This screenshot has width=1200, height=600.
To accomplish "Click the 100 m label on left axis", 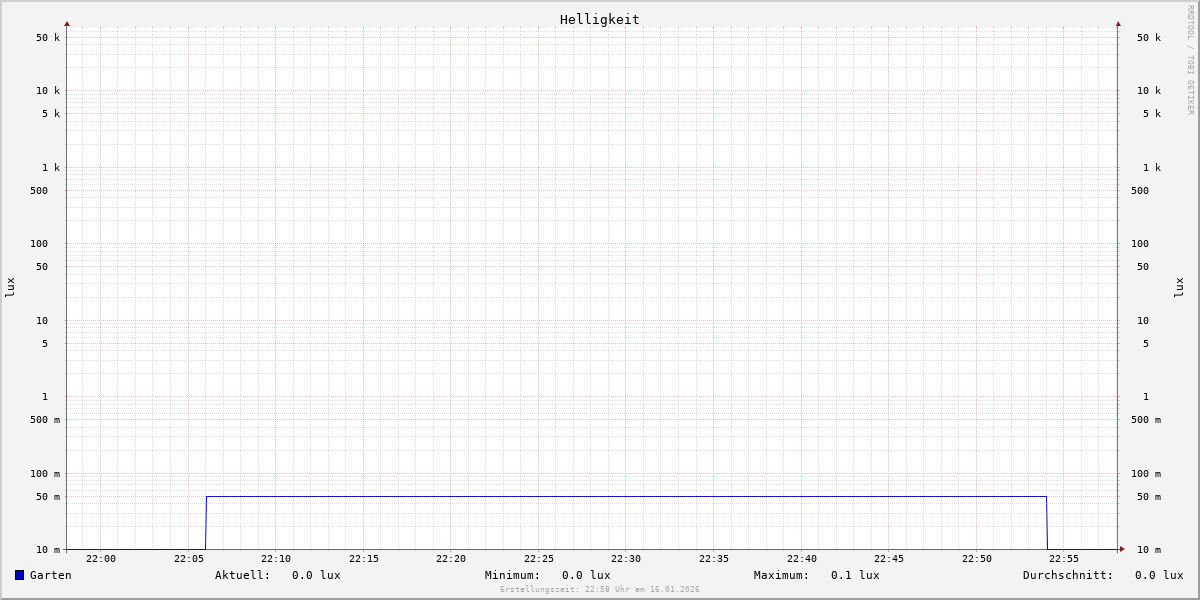I will (45, 474).
